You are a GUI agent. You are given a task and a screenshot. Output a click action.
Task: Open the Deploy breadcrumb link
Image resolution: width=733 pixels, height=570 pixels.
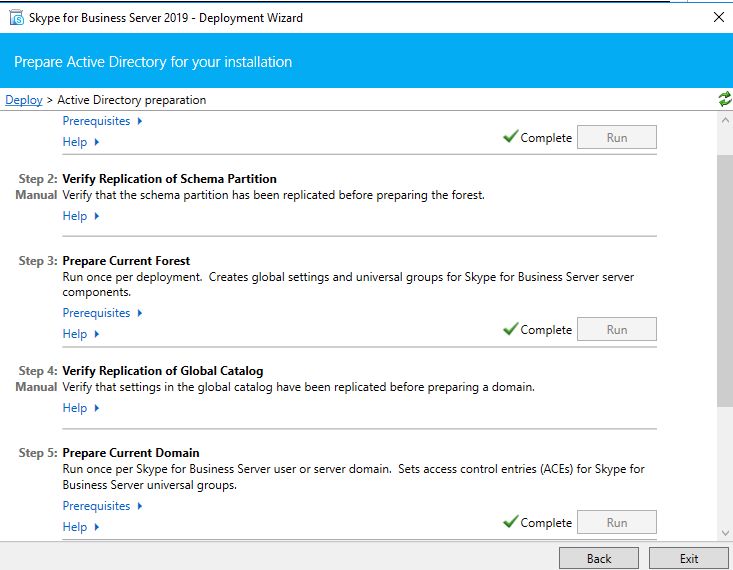coord(24,100)
